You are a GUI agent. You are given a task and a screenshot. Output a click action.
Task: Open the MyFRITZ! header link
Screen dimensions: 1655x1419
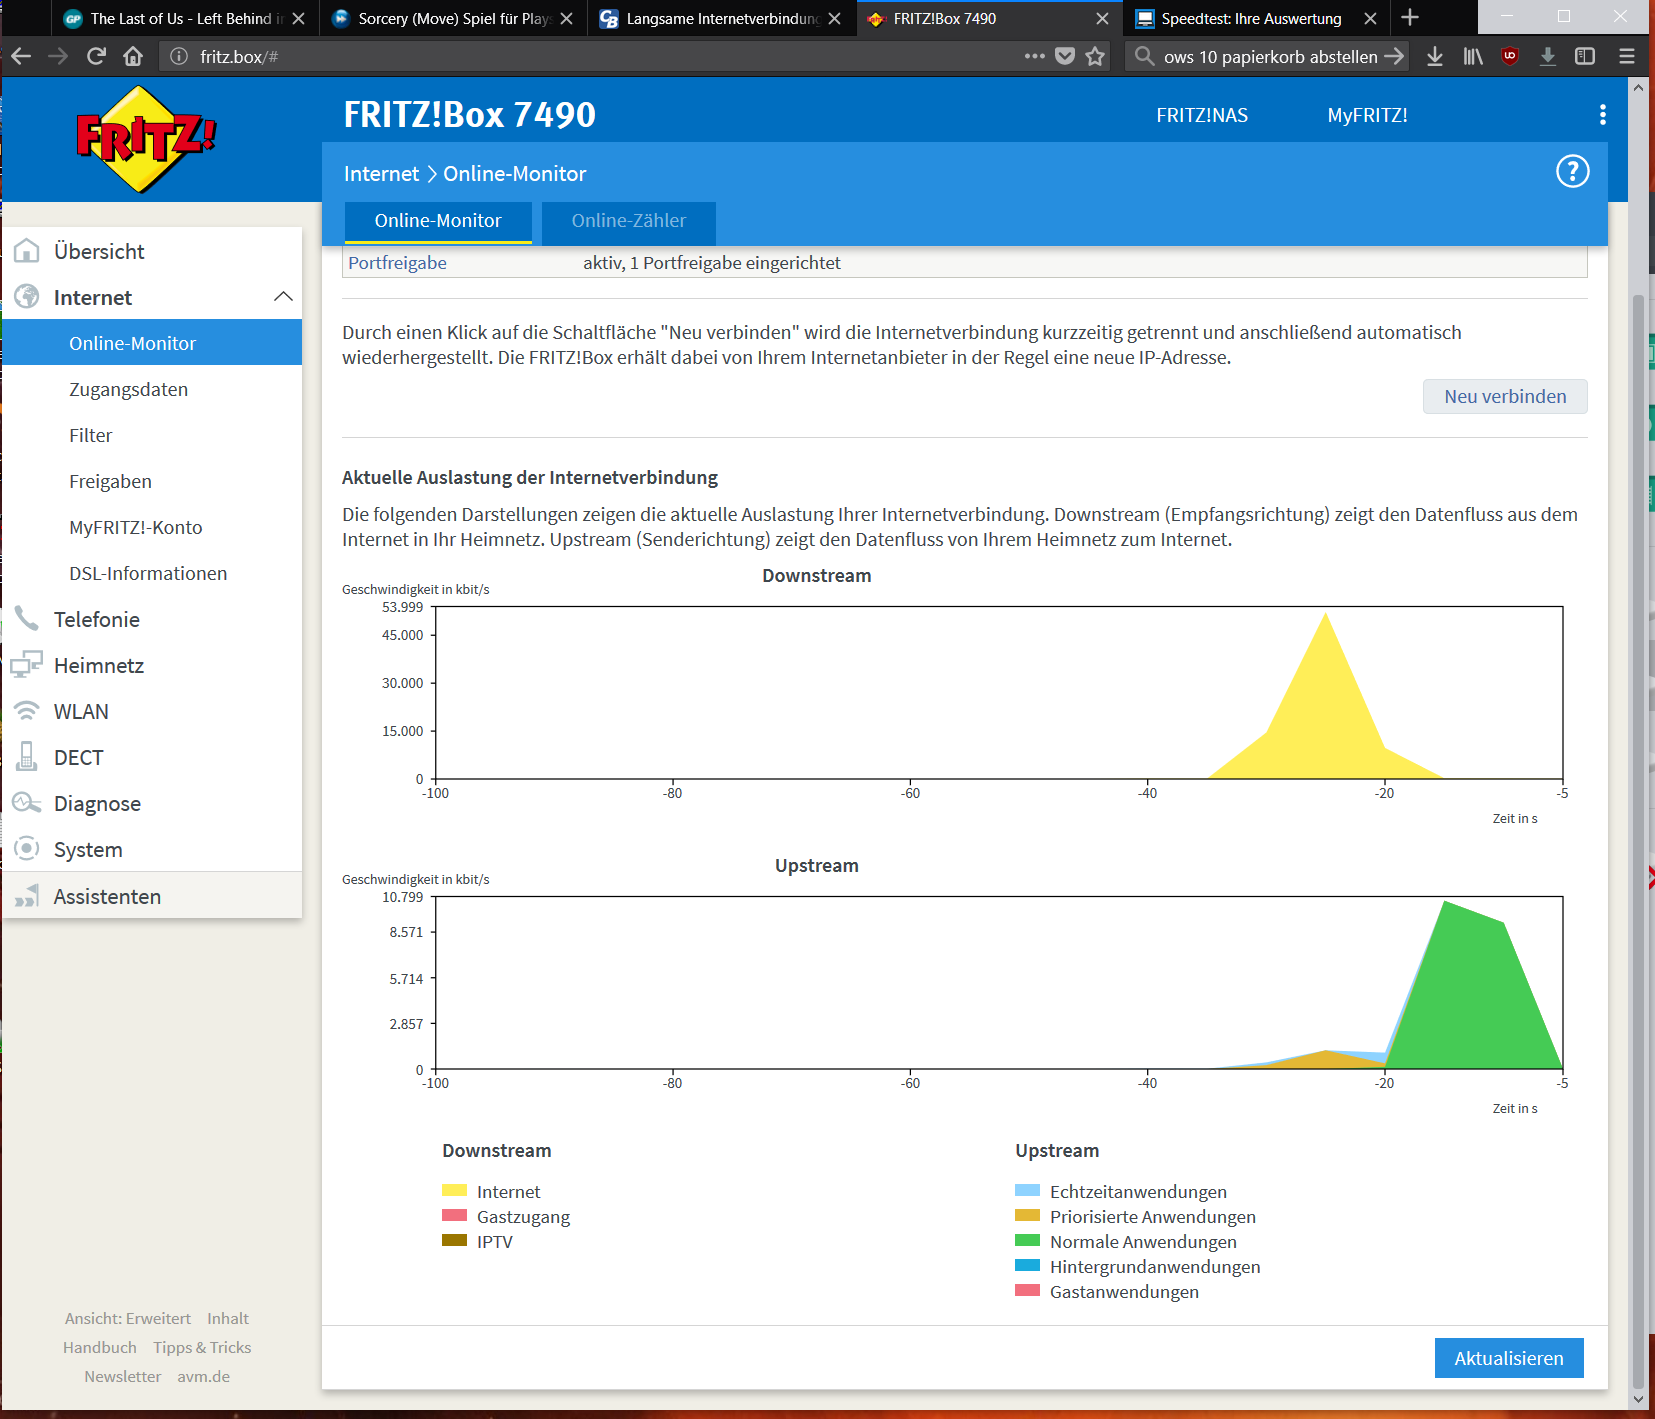coord(1367,115)
